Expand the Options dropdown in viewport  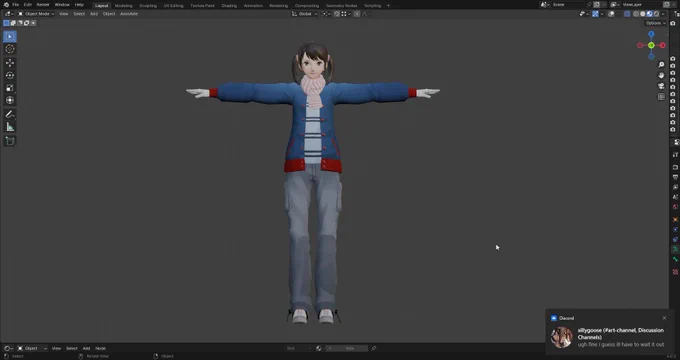click(x=655, y=23)
